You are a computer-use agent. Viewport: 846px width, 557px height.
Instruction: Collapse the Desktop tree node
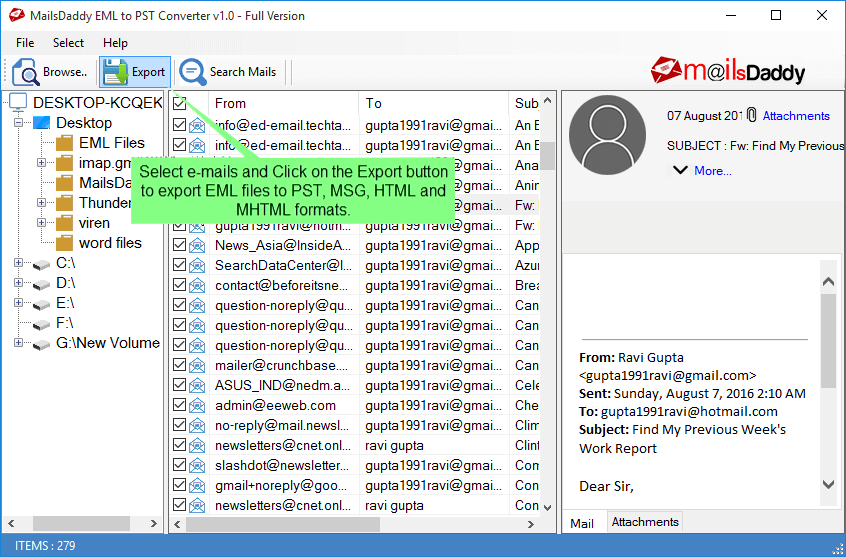(18, 123)
